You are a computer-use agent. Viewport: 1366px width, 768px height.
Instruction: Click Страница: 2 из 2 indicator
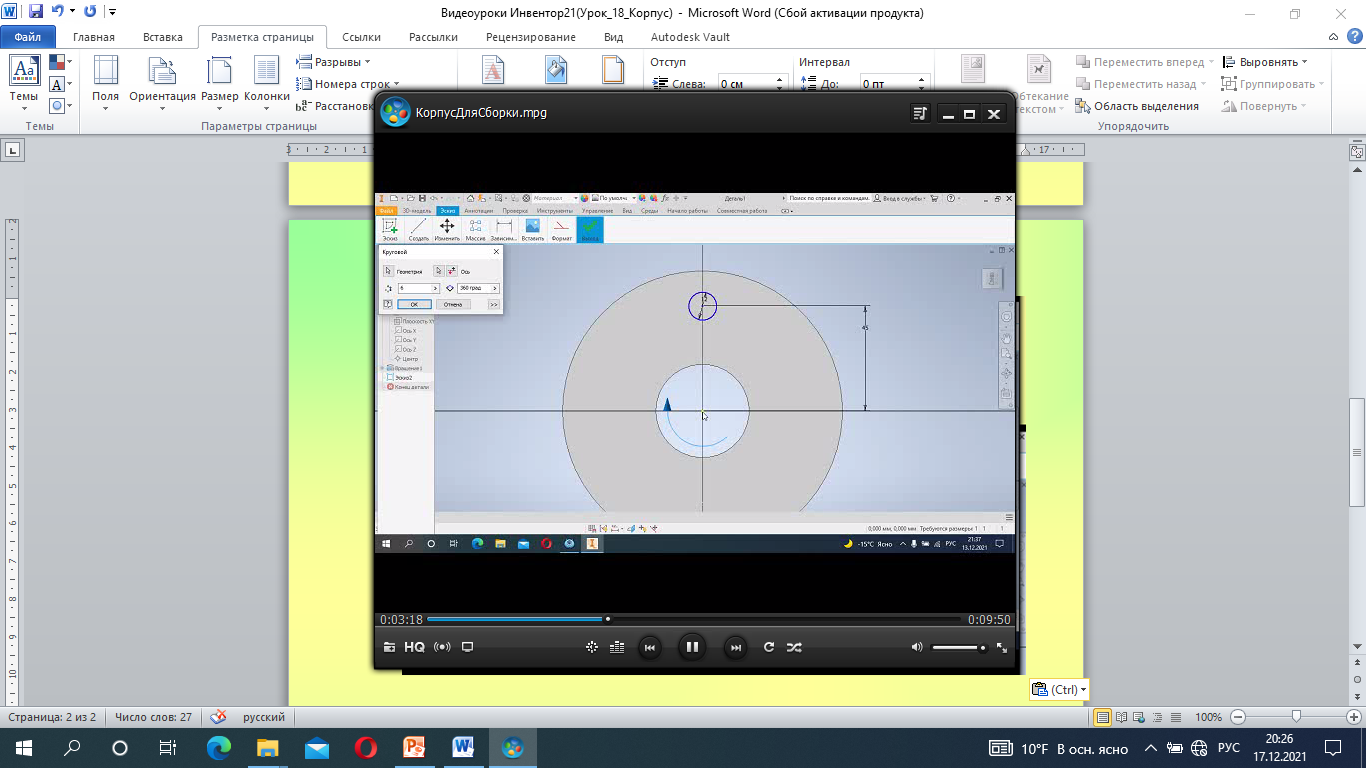52,717
